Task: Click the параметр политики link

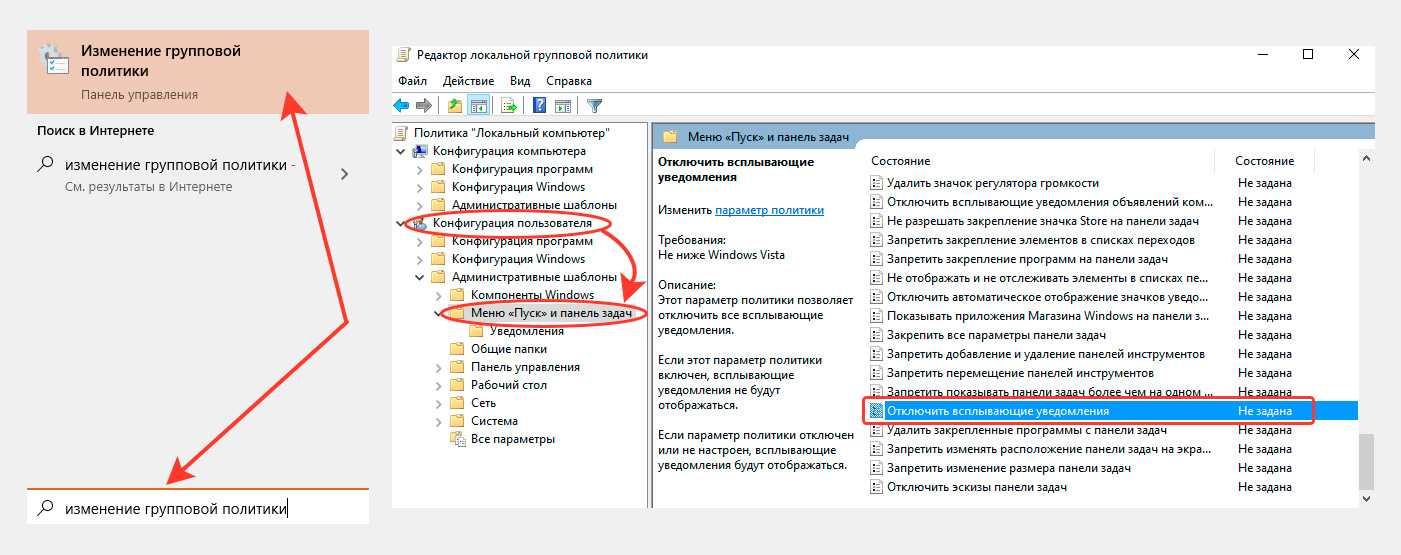Action: pyautogui.click(x=769, y=210)
